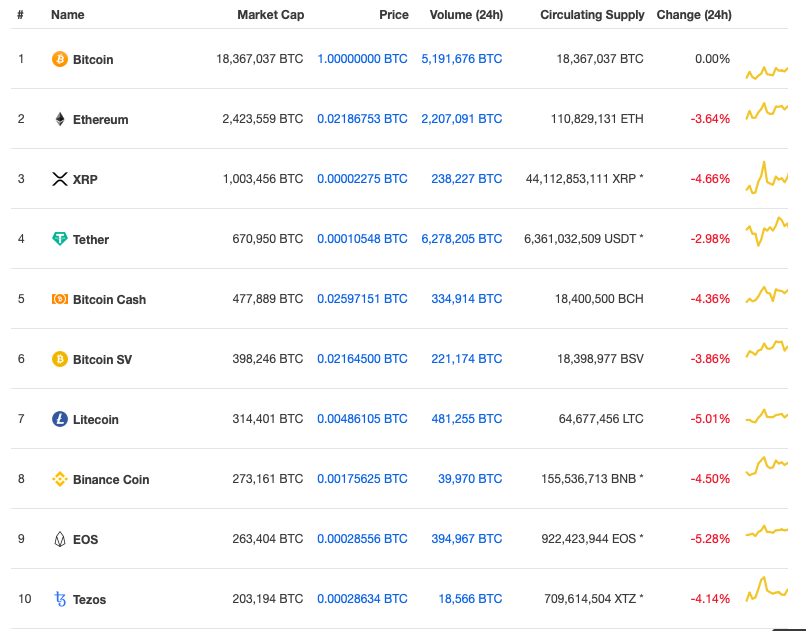Click the Tezos logo icon

pos(59,598)
